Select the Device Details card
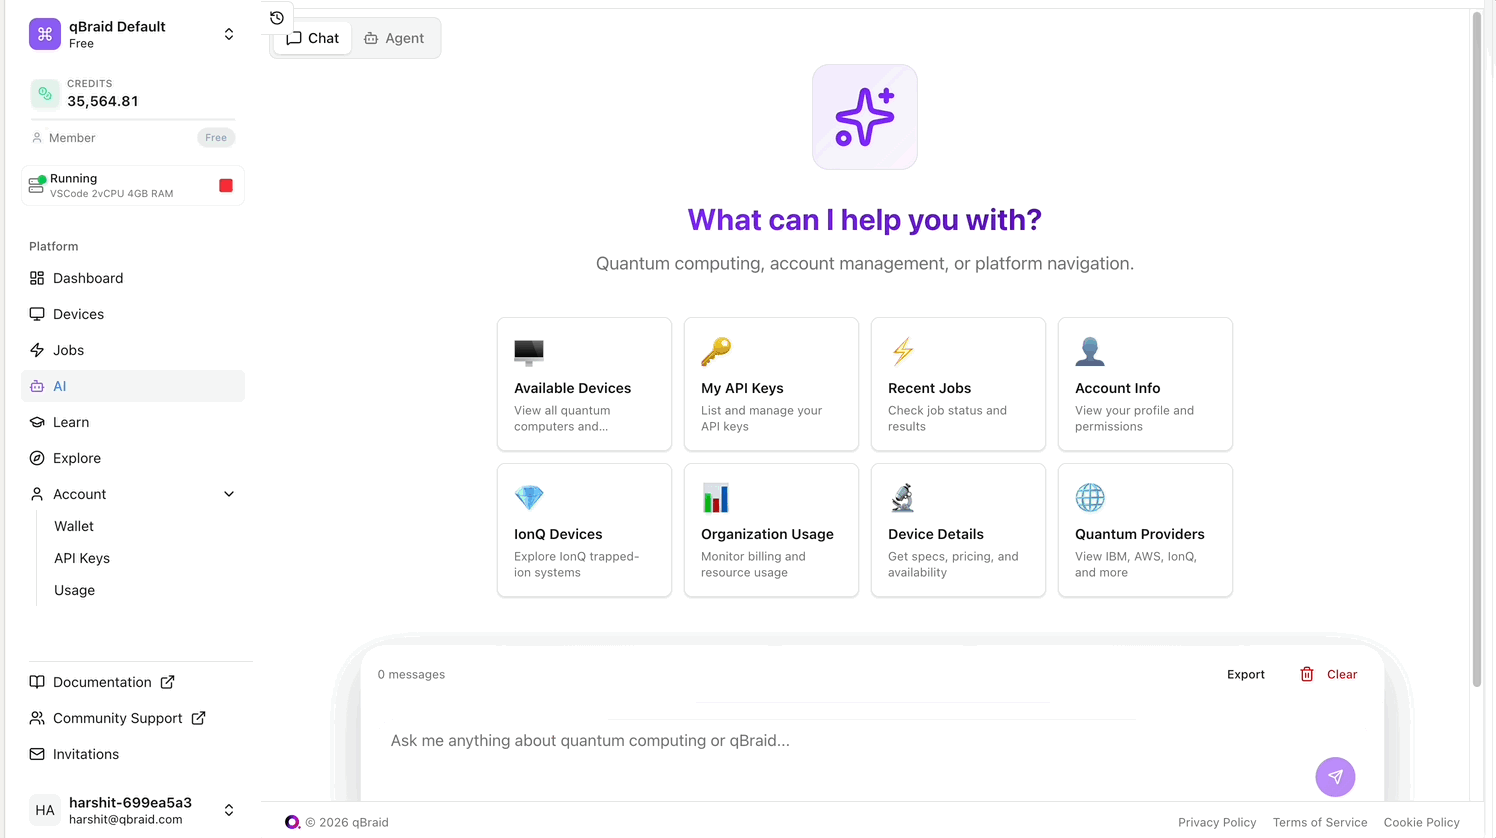The image size is (1496, 838). (x=958, y=530)
